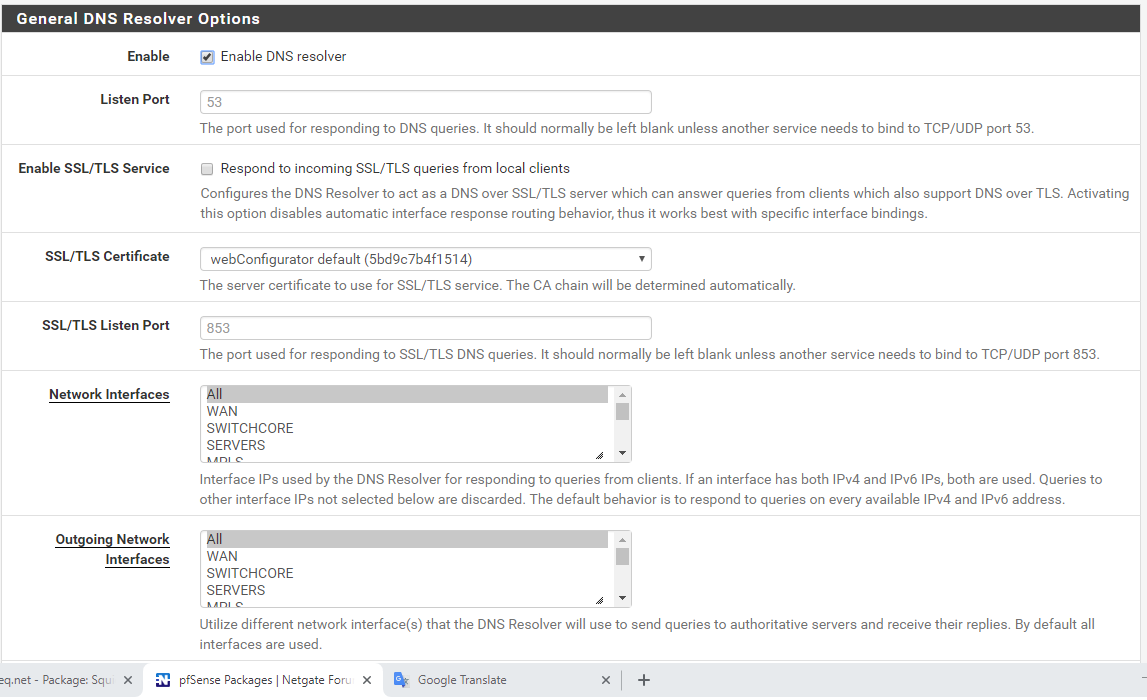
Task: Close the Google Translate tab
Action: pyautogui.click(x=606, y=680)
